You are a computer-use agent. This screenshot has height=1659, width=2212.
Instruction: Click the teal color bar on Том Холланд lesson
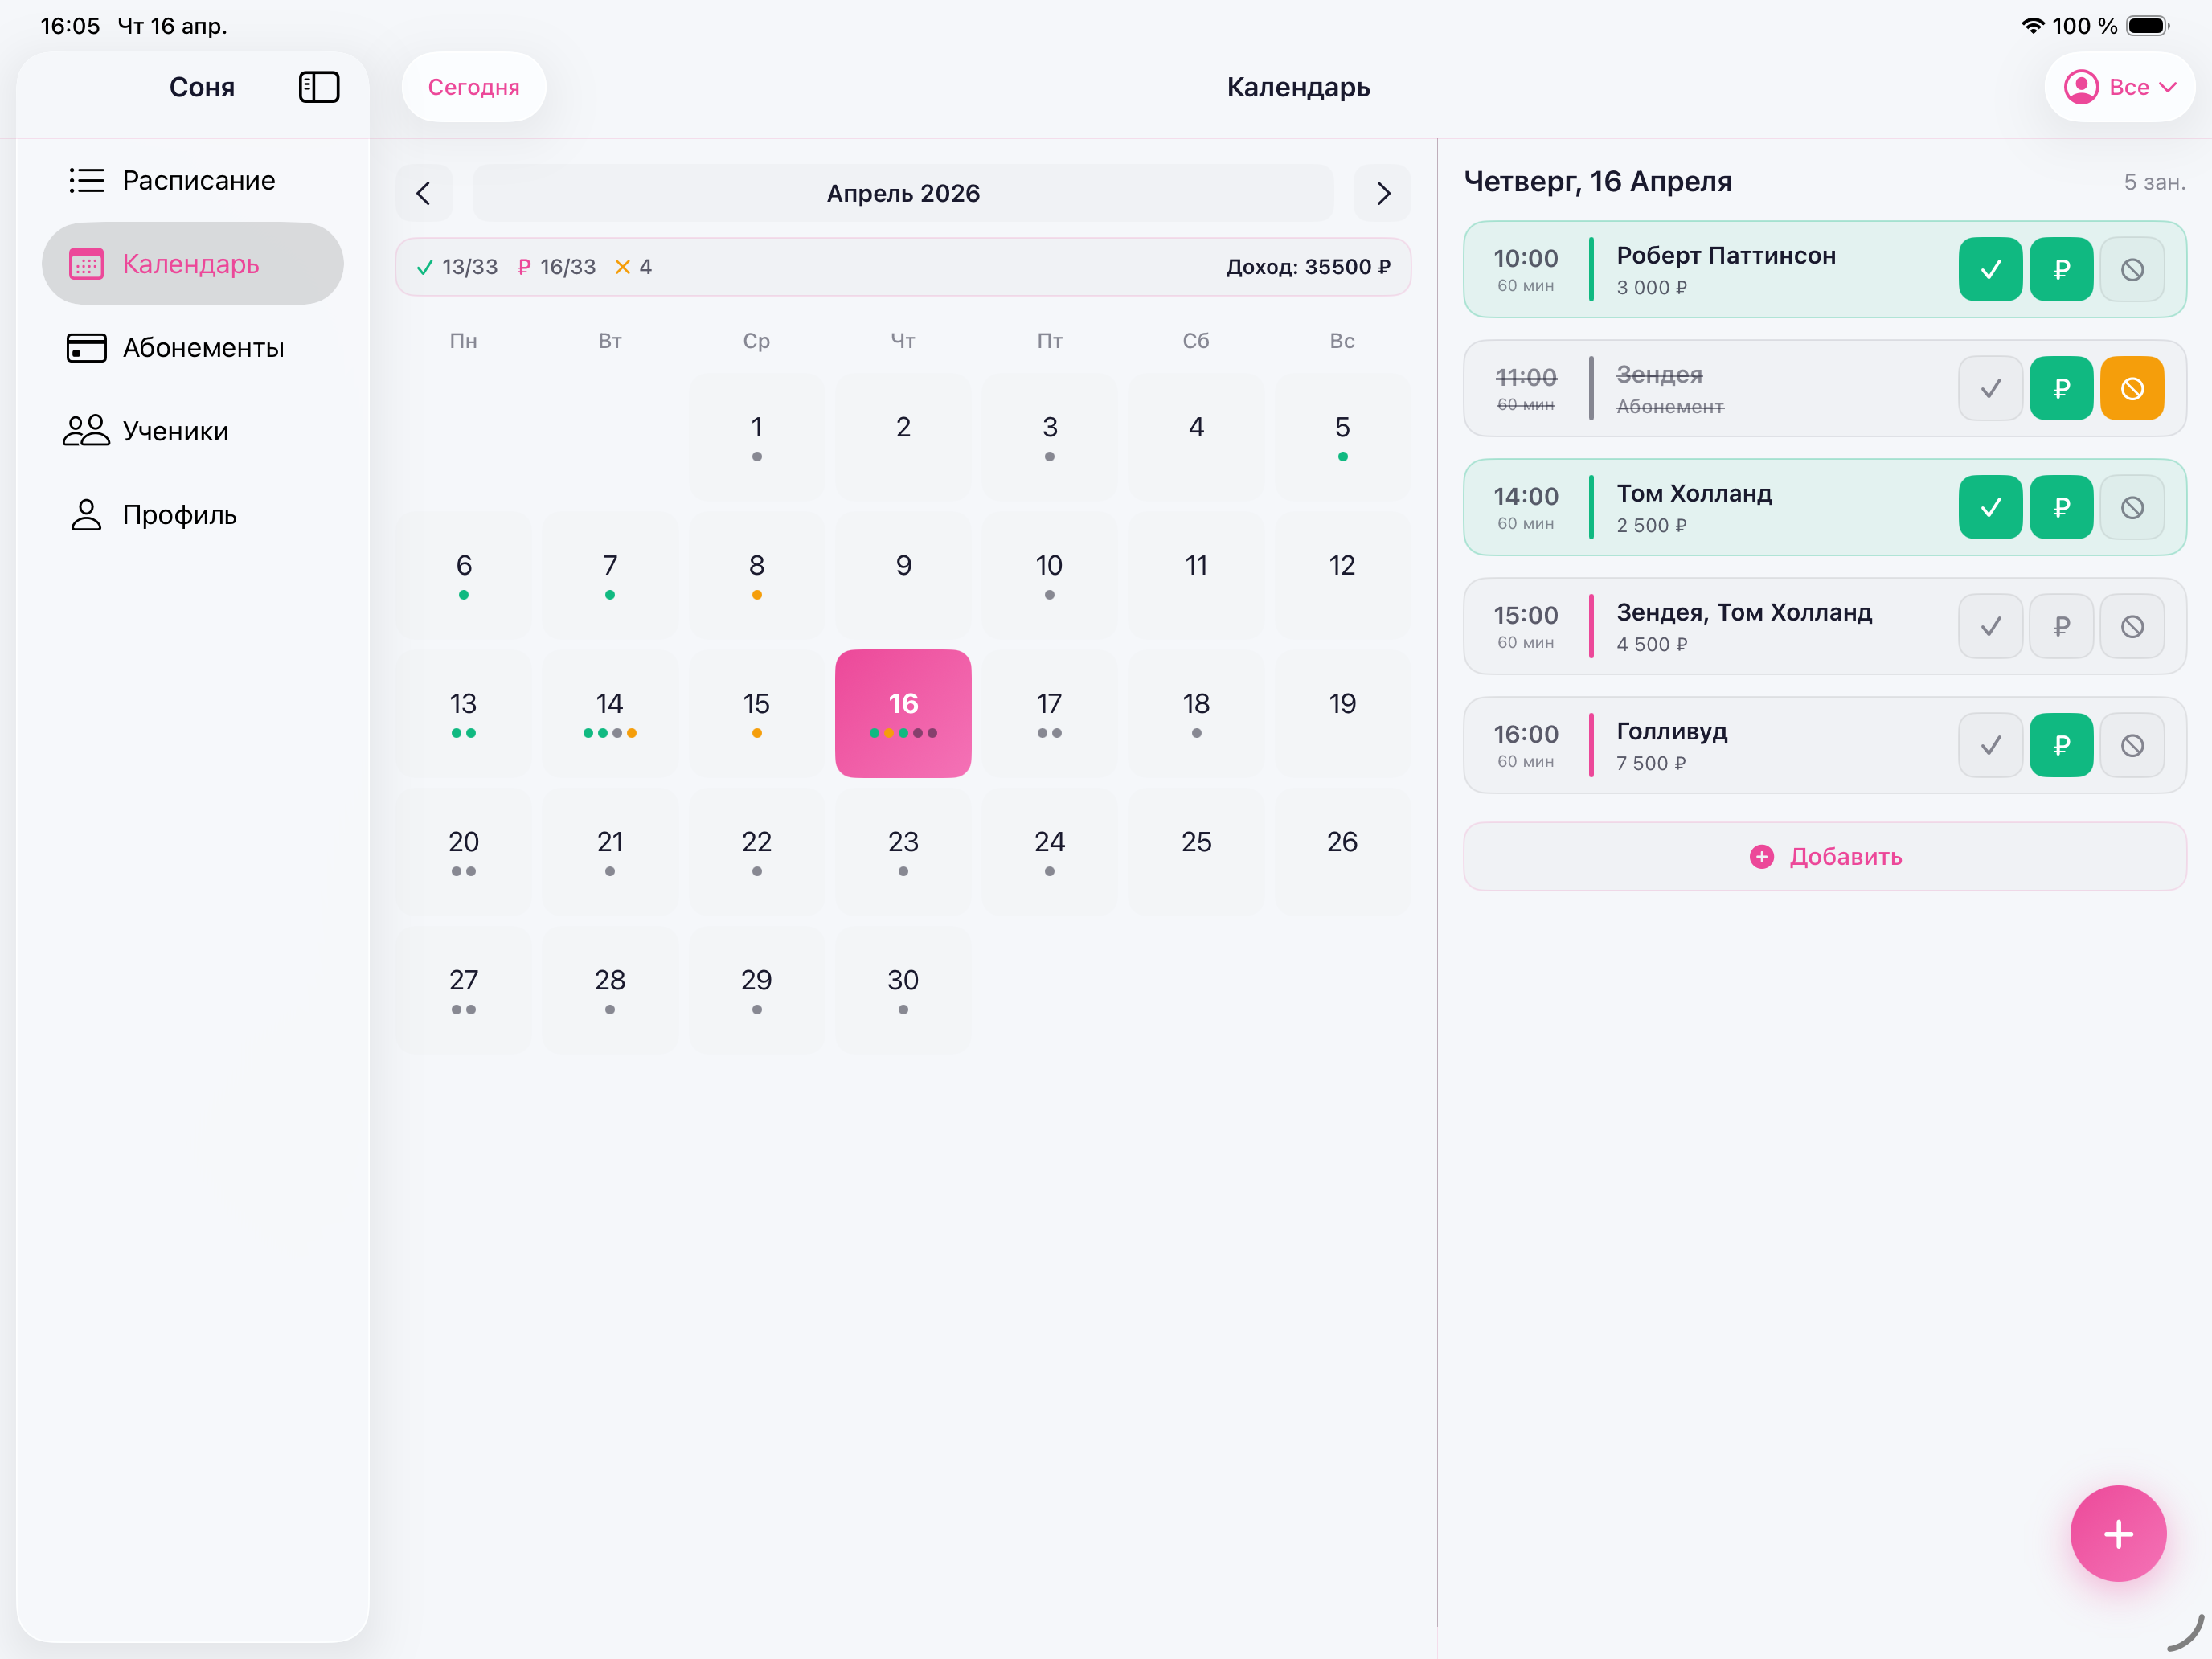tap(1591, 507)
